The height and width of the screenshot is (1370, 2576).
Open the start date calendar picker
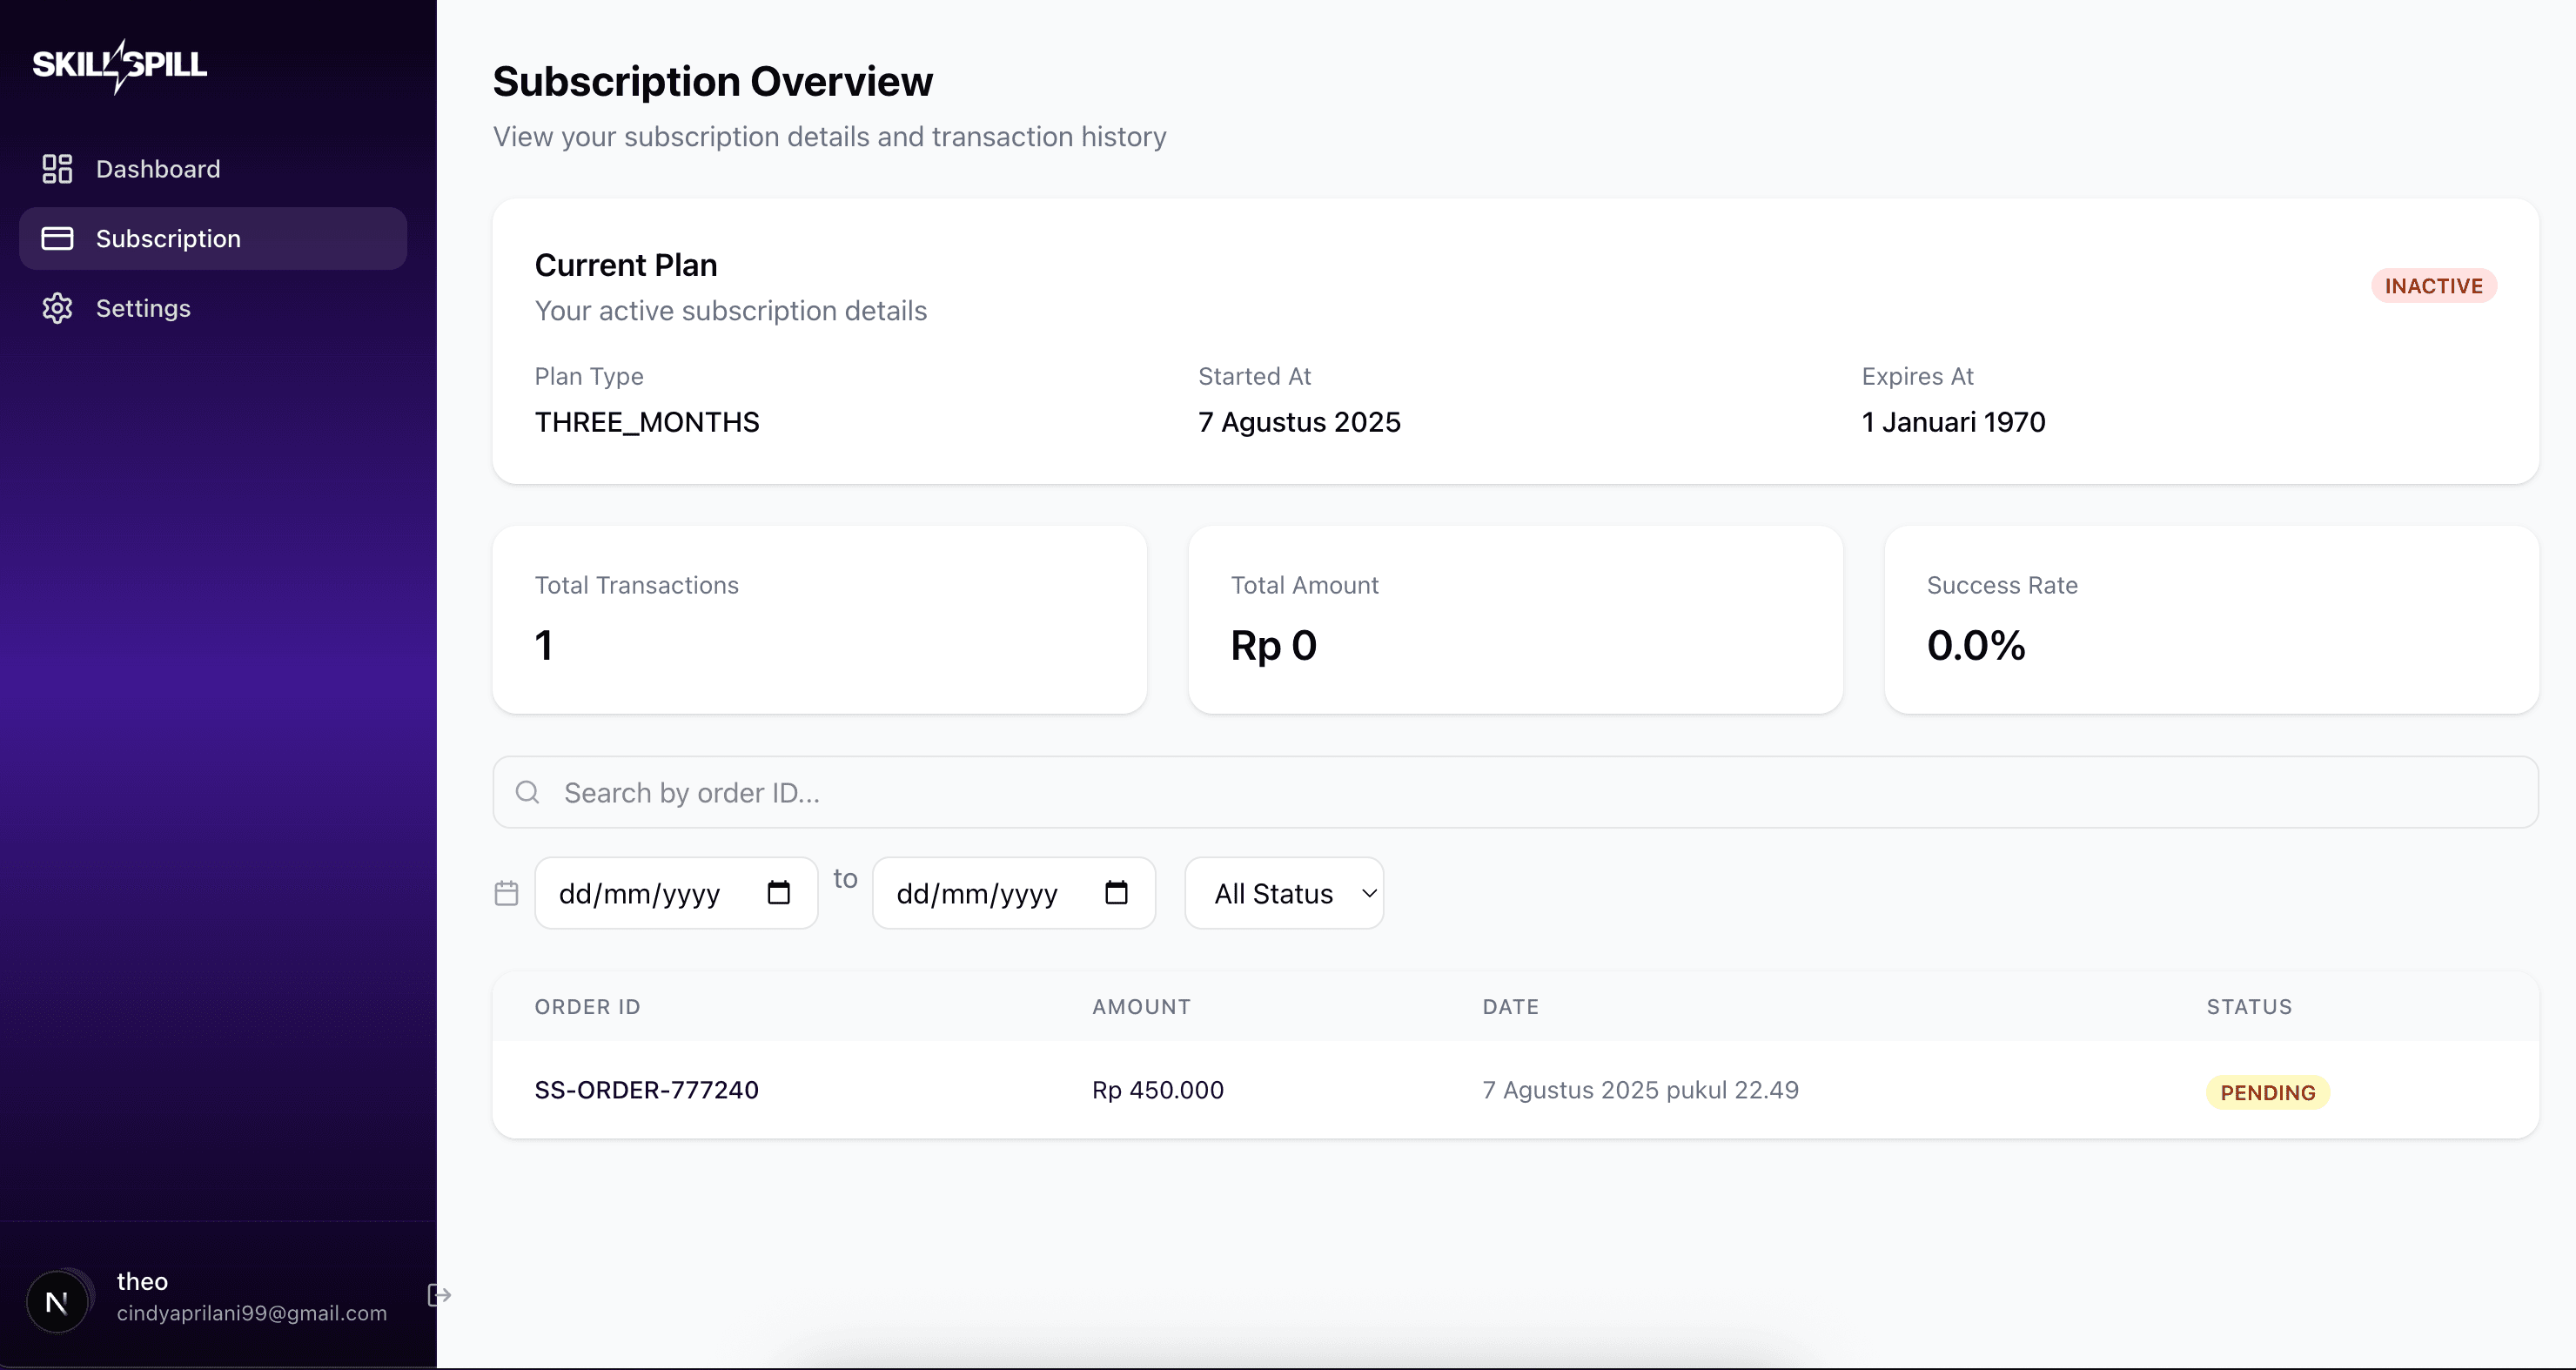point(779,892)
